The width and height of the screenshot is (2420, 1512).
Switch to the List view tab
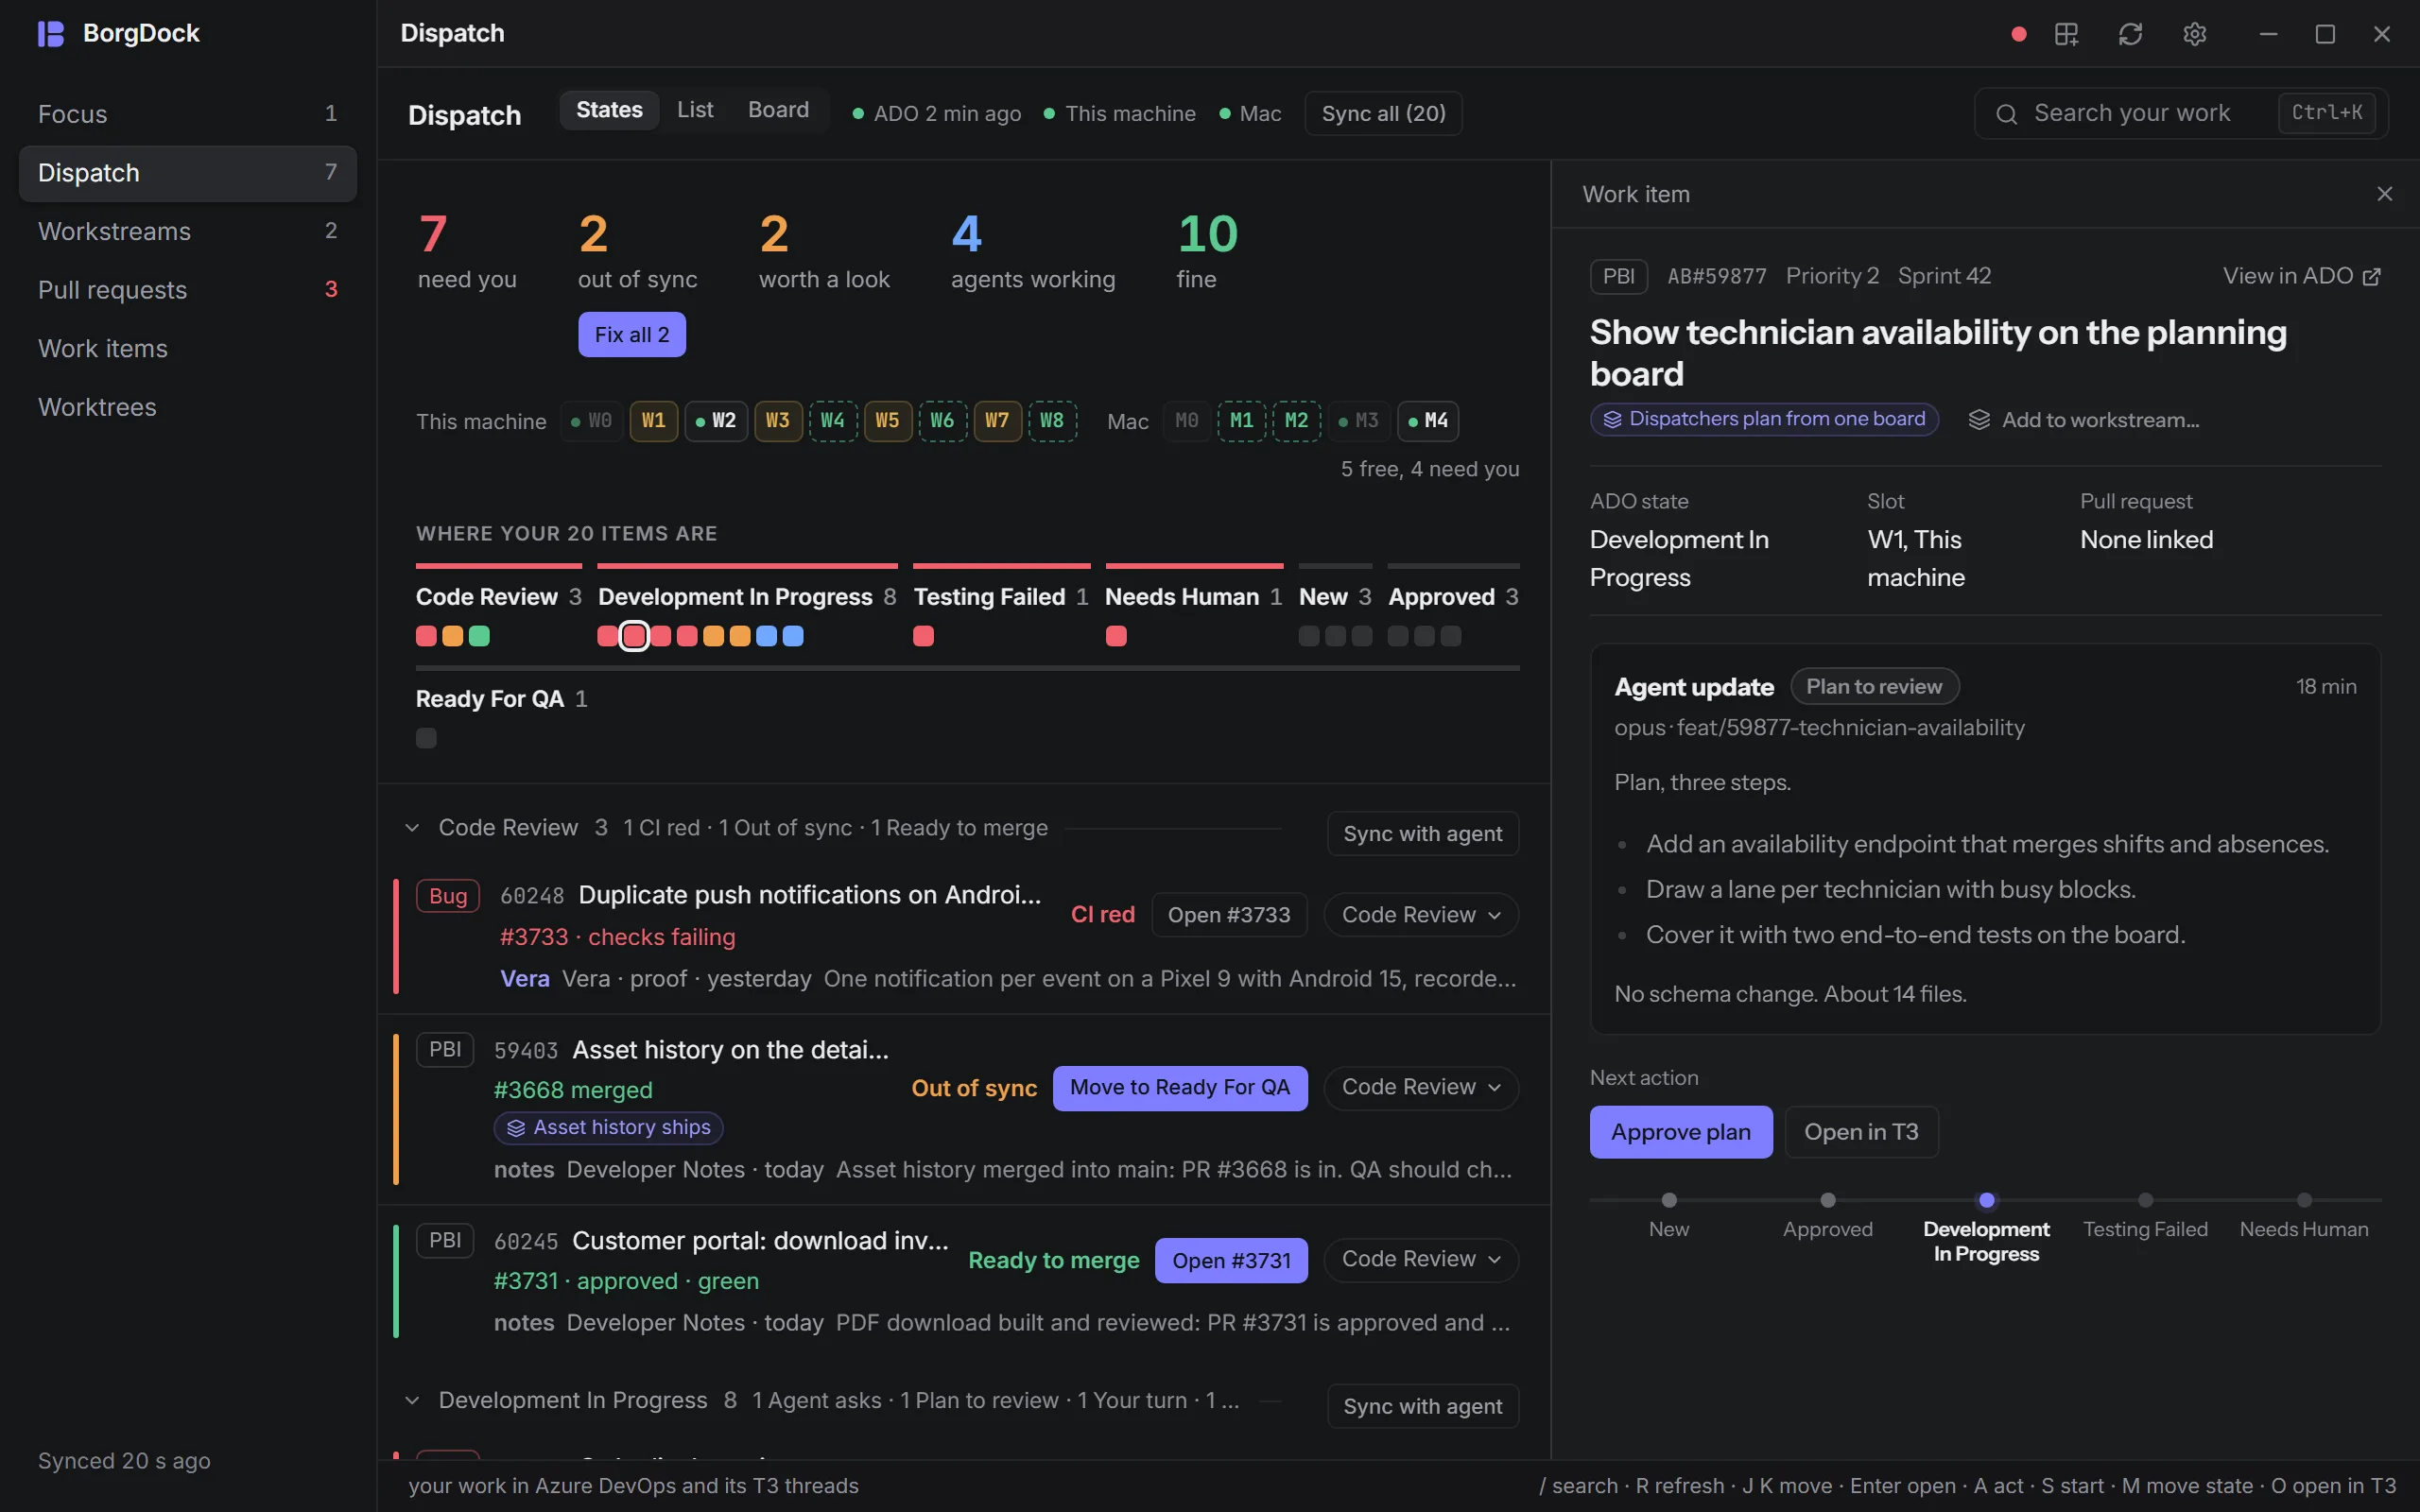tap(695, 110)
